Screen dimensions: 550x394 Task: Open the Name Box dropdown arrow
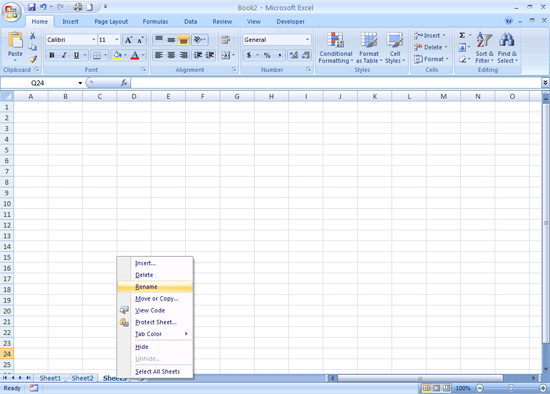tap(80, 83)
